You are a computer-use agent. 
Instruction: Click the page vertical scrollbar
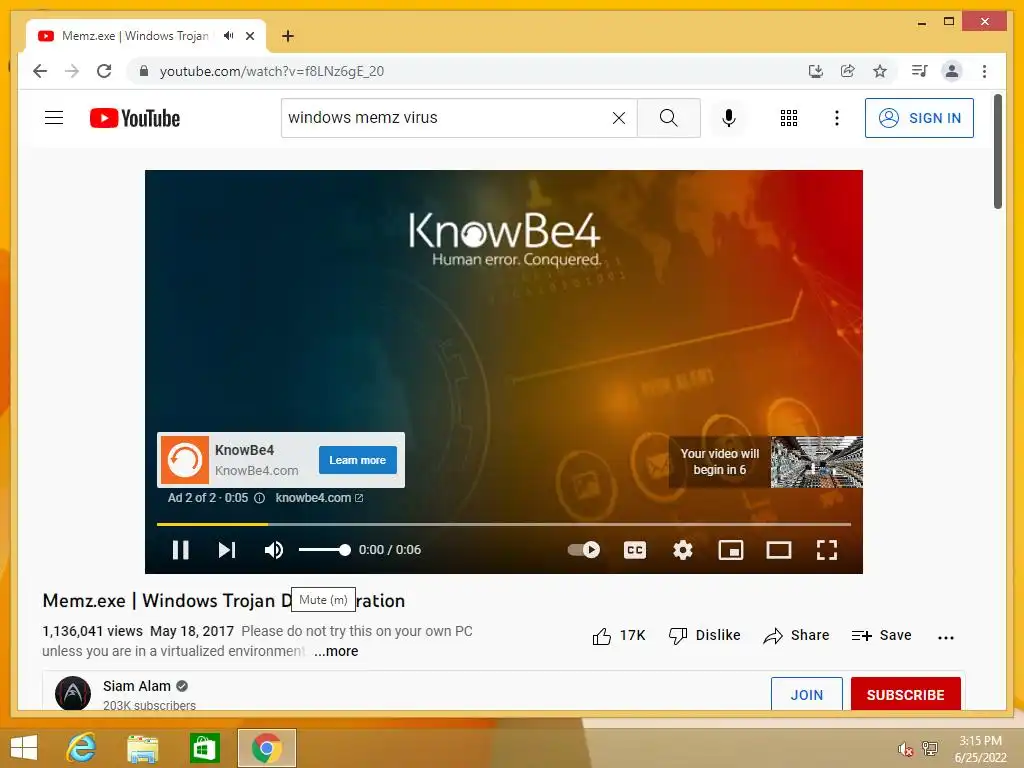point(997,152)
